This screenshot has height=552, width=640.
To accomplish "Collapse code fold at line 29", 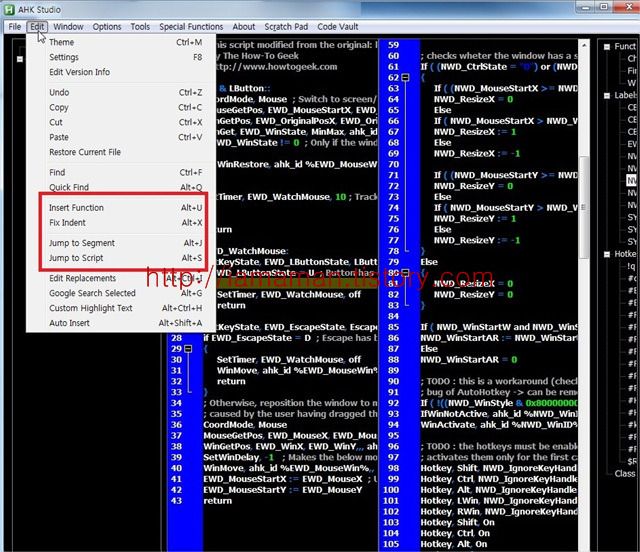I will tap(188, 349).
